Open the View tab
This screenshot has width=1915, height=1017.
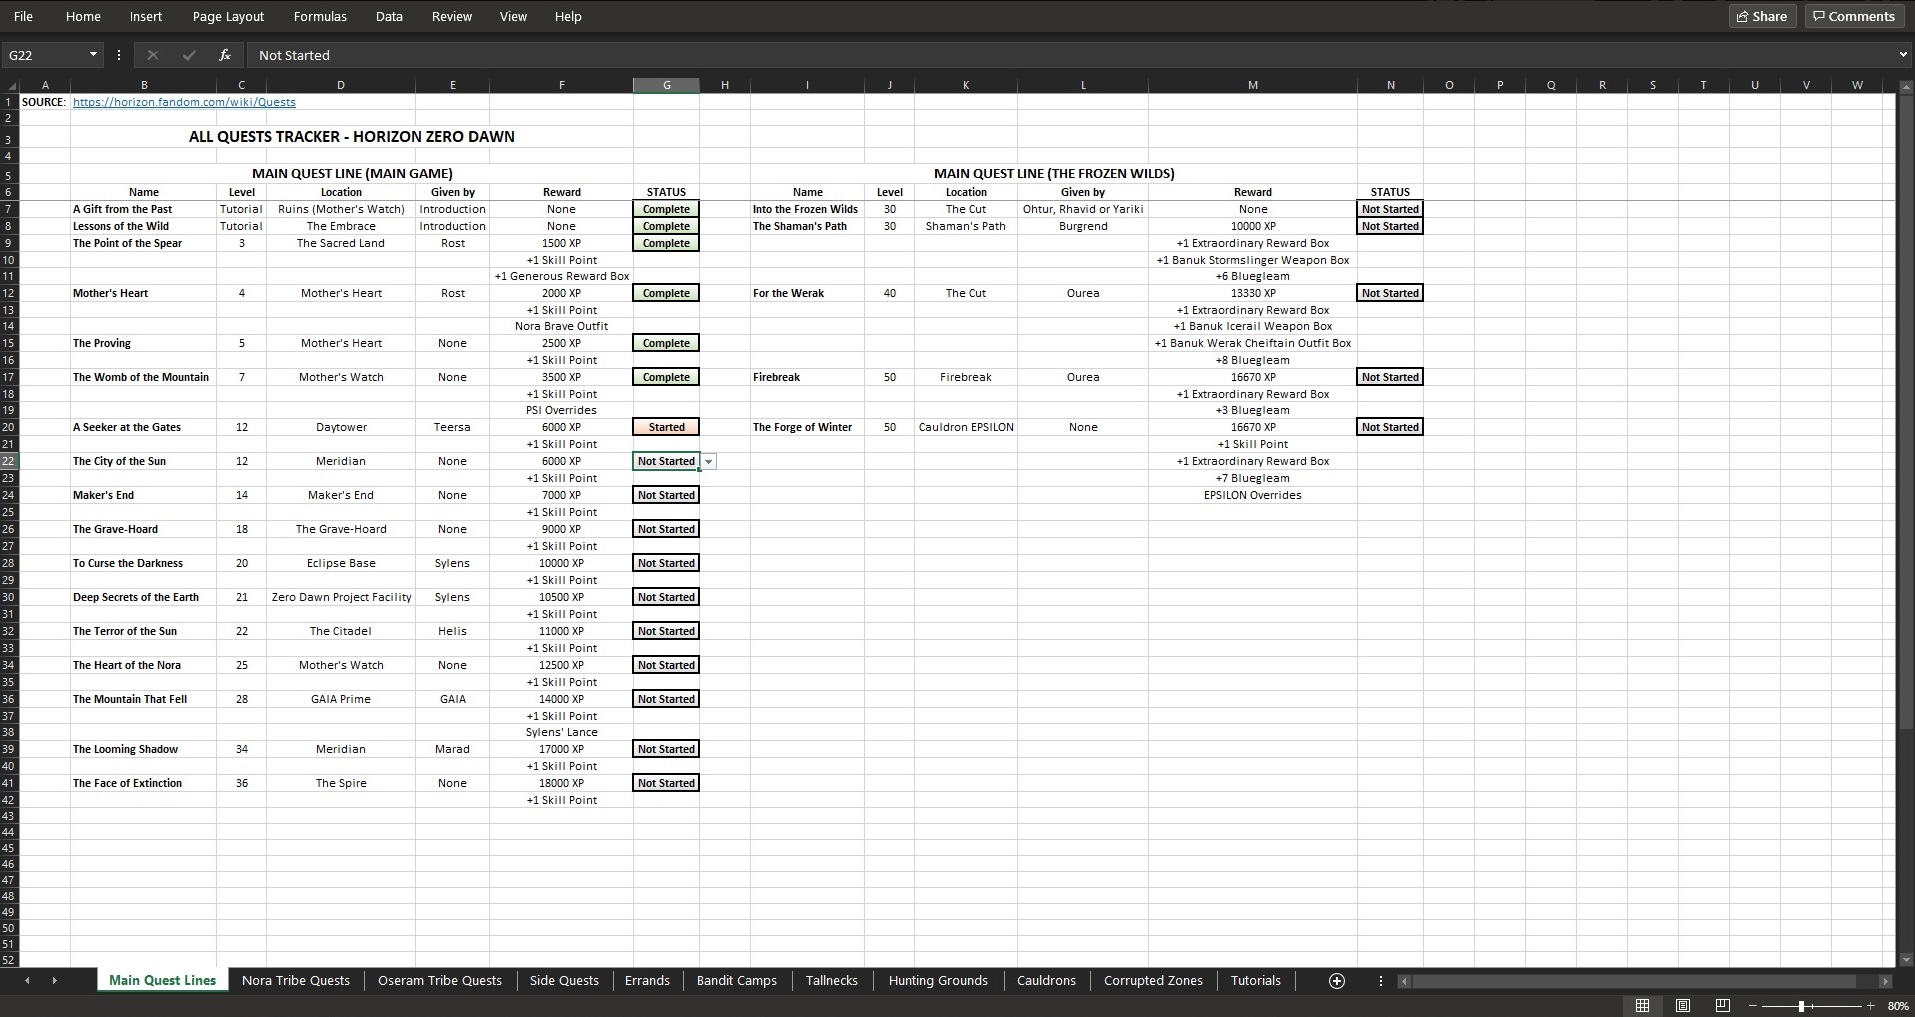pyautogui.click(x=513, y=16)
